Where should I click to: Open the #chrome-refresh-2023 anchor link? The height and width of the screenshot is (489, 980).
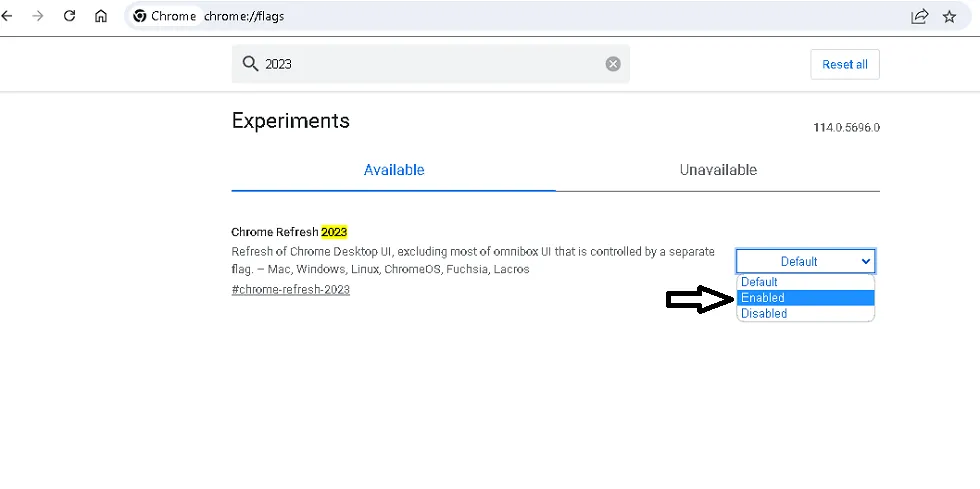pos(290,289)
